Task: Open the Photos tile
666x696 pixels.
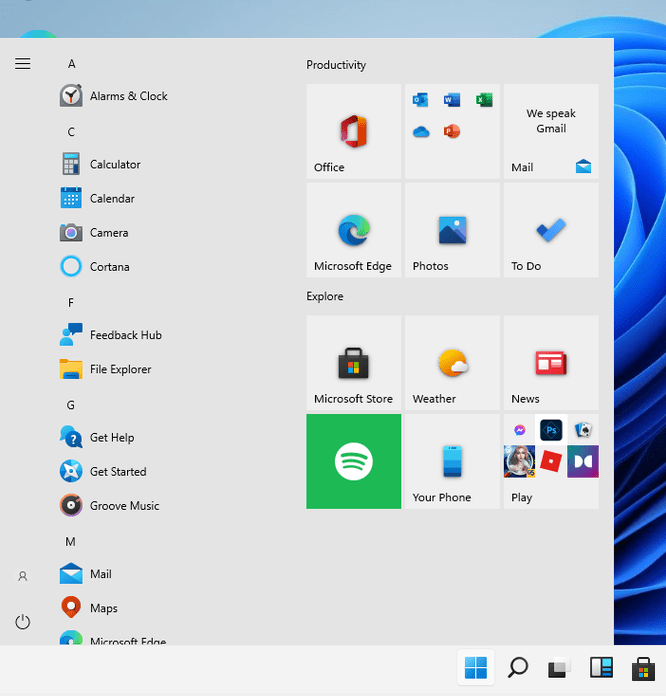Action: click(452, 230)
